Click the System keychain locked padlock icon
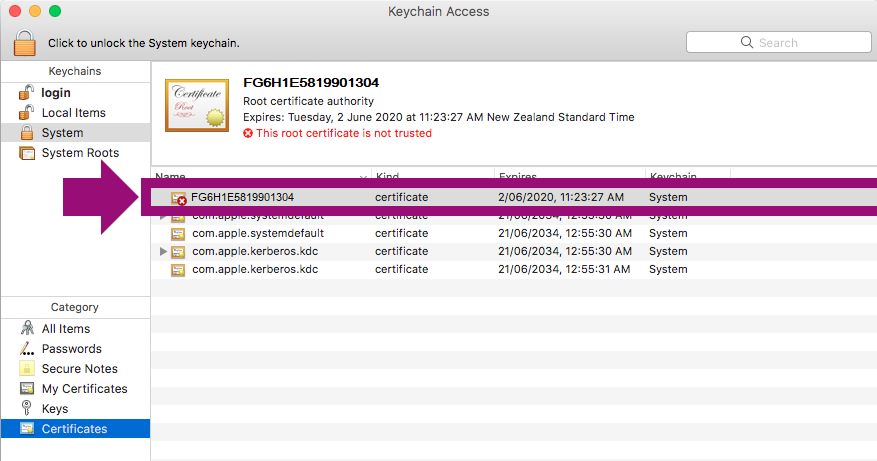The height and width of the screenshot is (461, 877). 26,133
